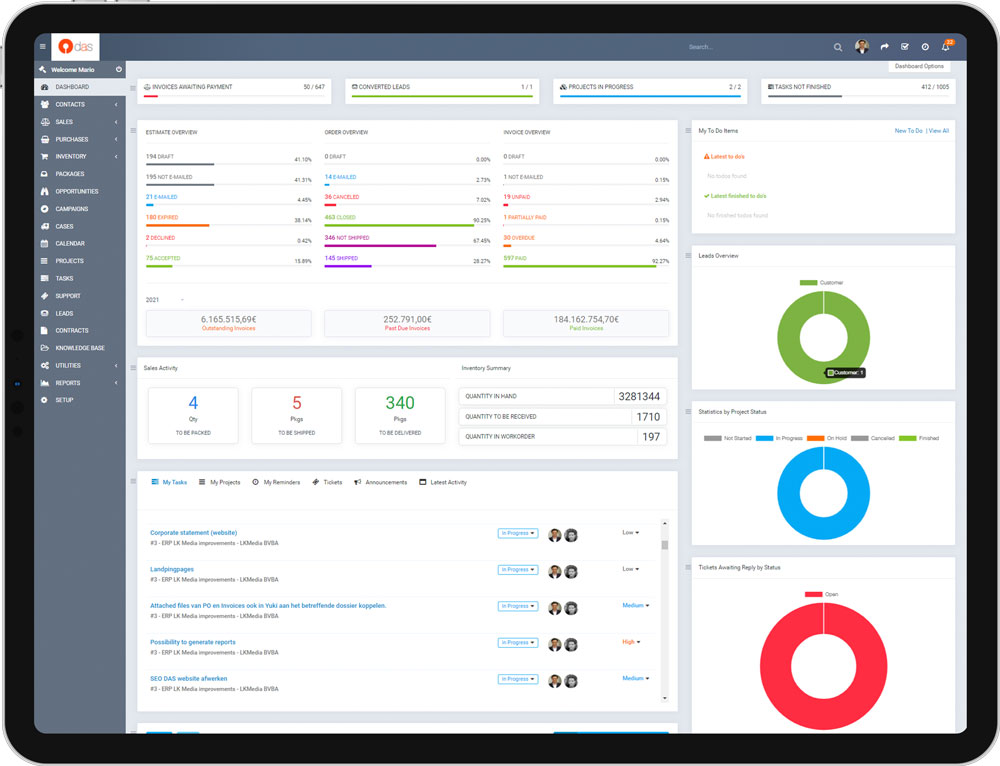Open High priority dropdown for reports task
The width and height of the screenshot is (1000, 766).
tap(631, 642)
